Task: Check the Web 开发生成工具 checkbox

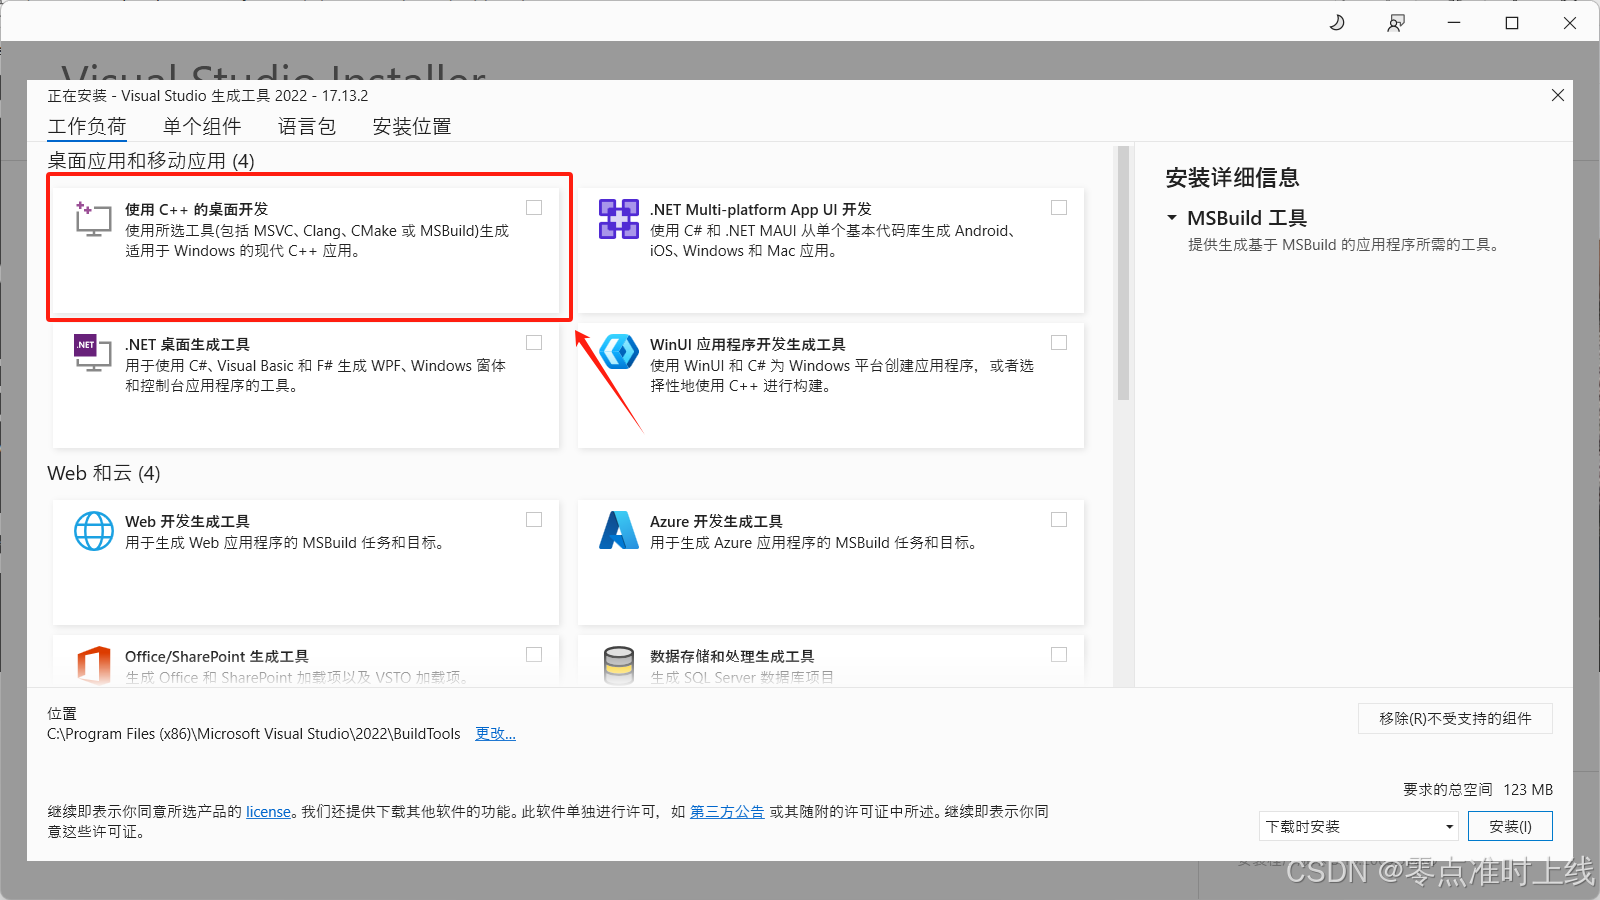Action: (x=534, y=520)
